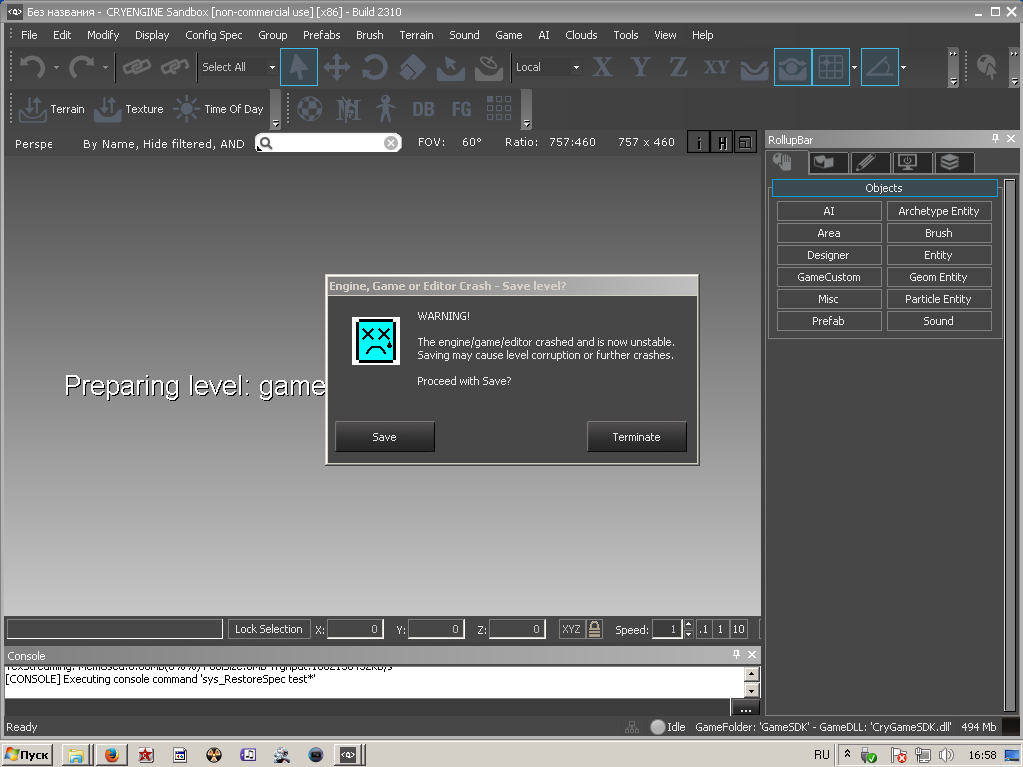Expand the Redo history arrow

tap(105, 67)
